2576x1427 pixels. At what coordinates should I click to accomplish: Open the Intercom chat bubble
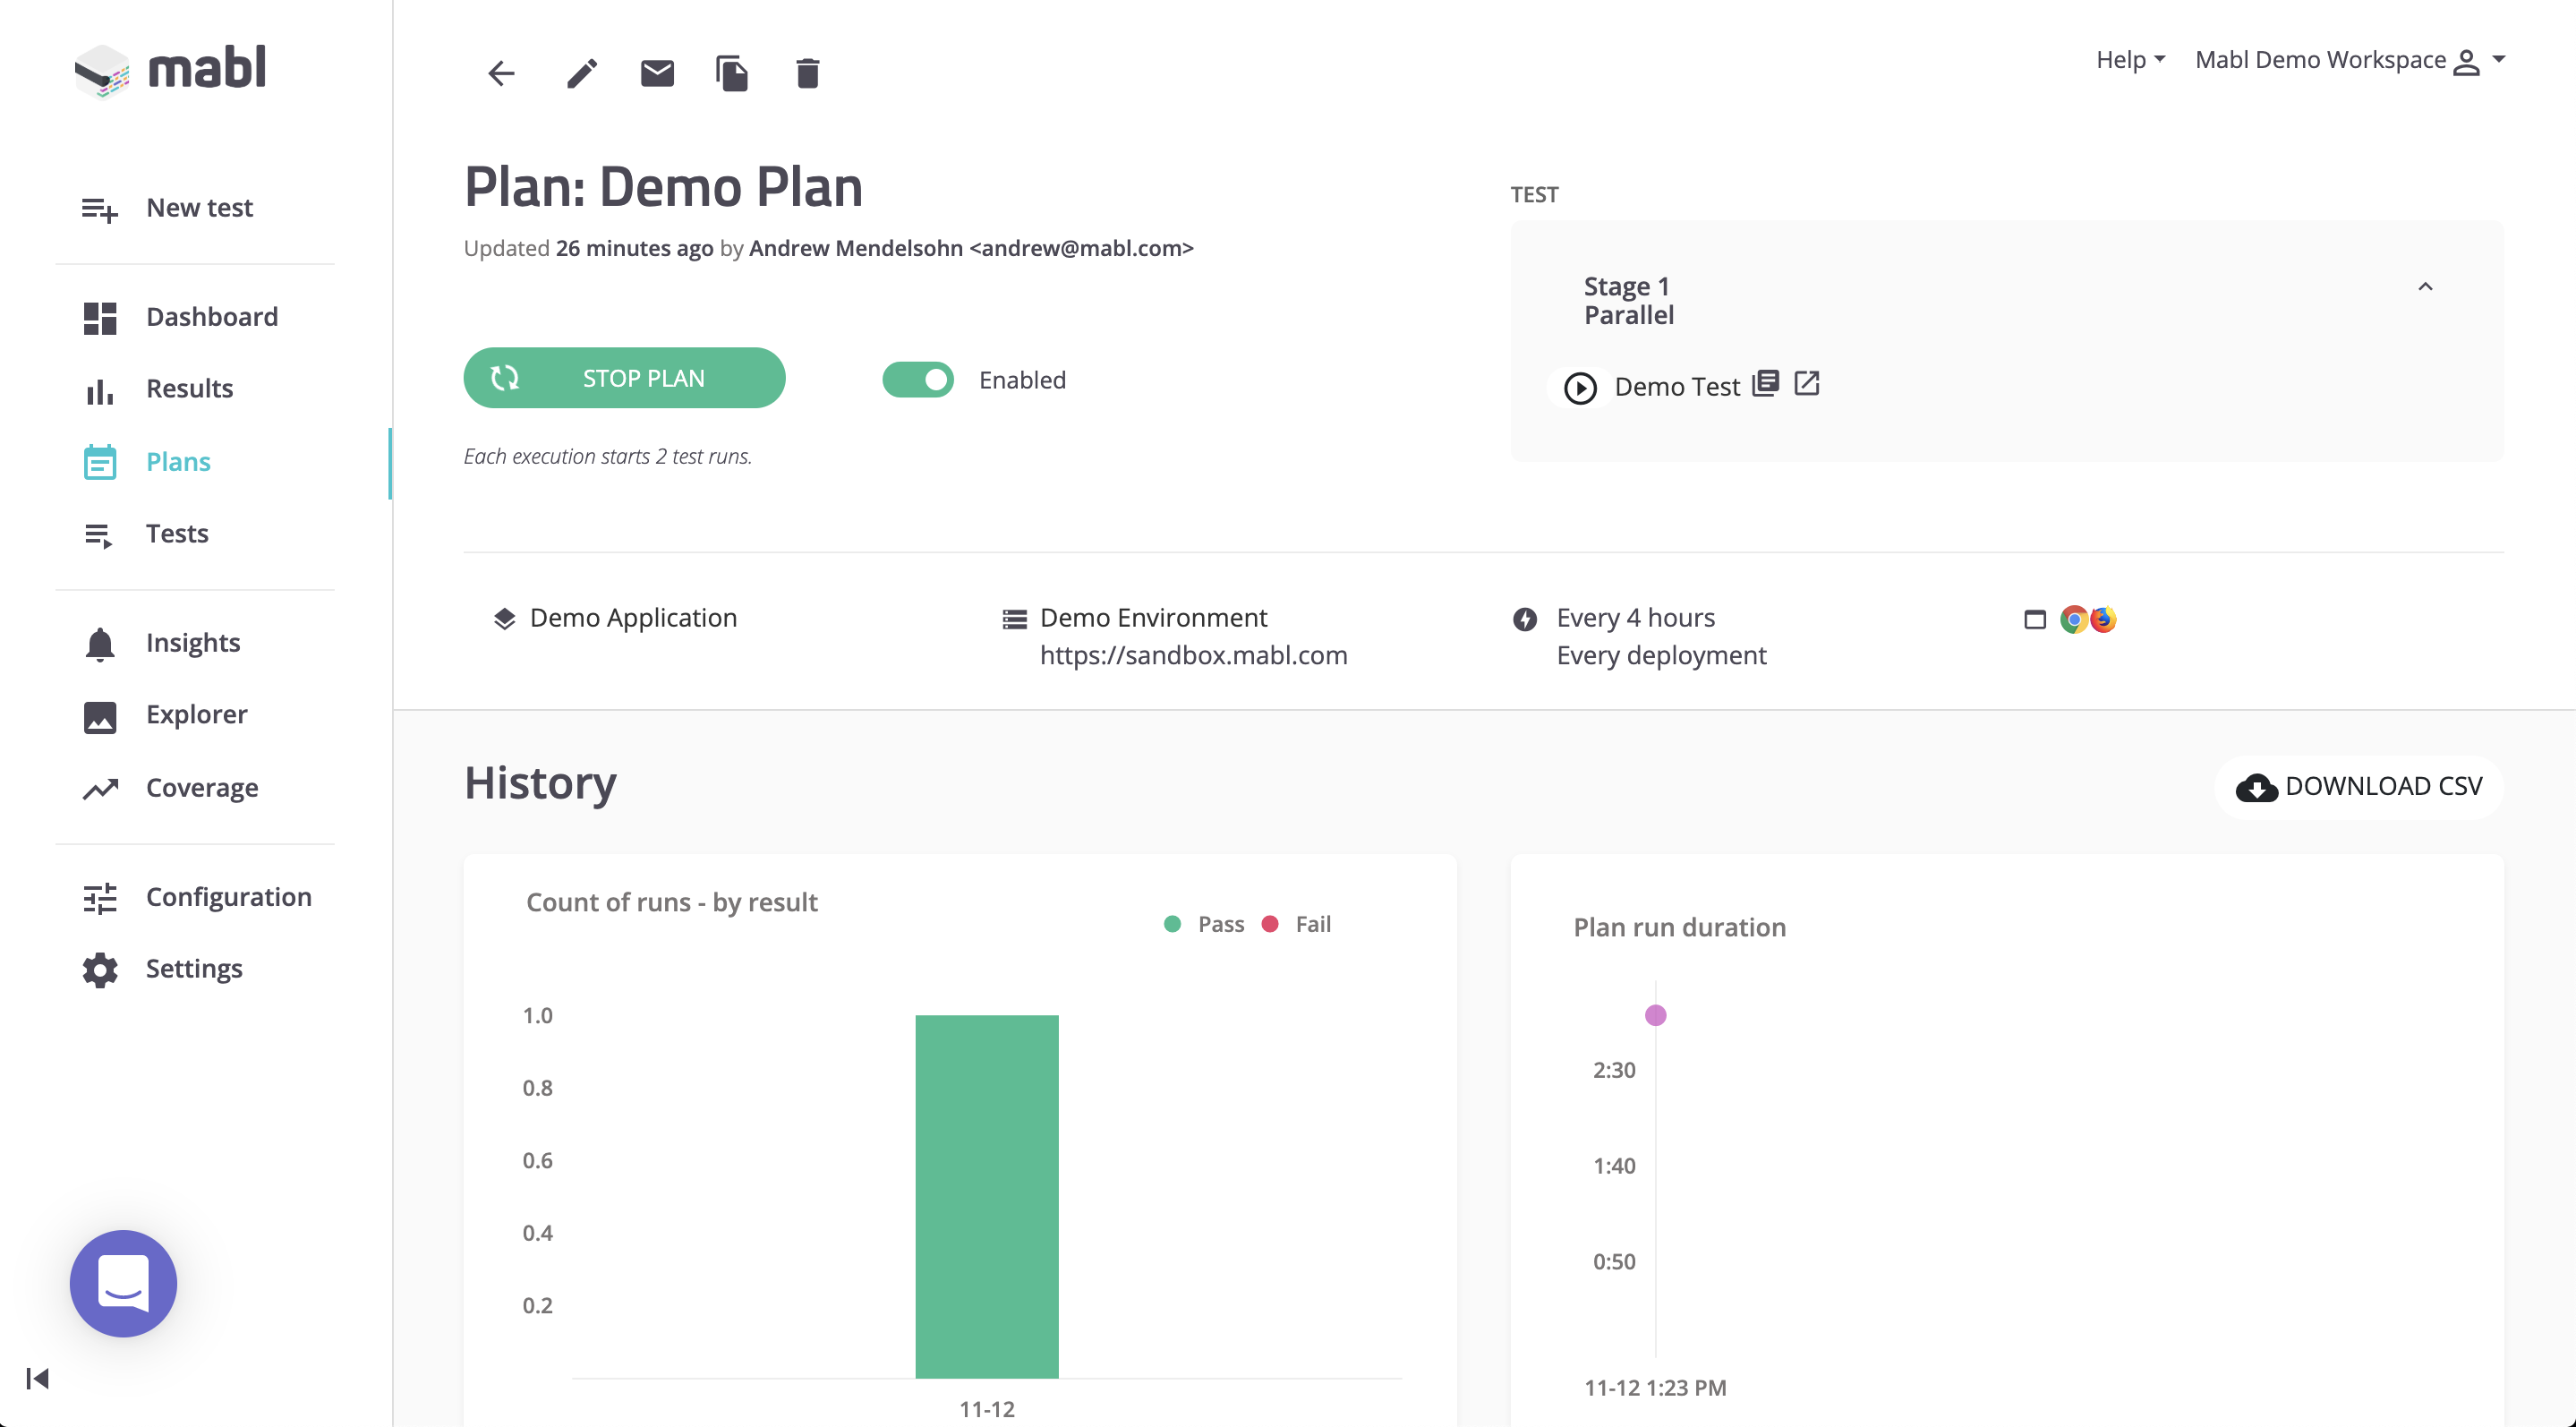coord(123,1283)
